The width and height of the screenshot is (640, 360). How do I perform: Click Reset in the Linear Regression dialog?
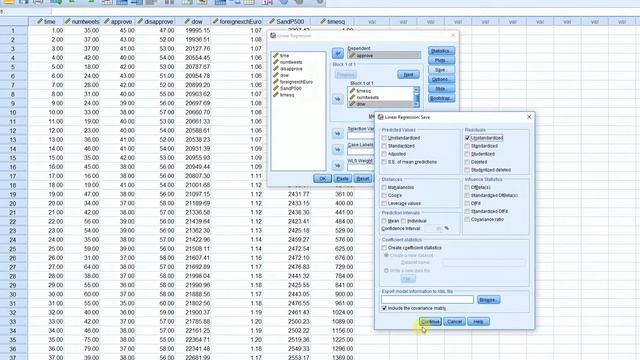(362, 179)
